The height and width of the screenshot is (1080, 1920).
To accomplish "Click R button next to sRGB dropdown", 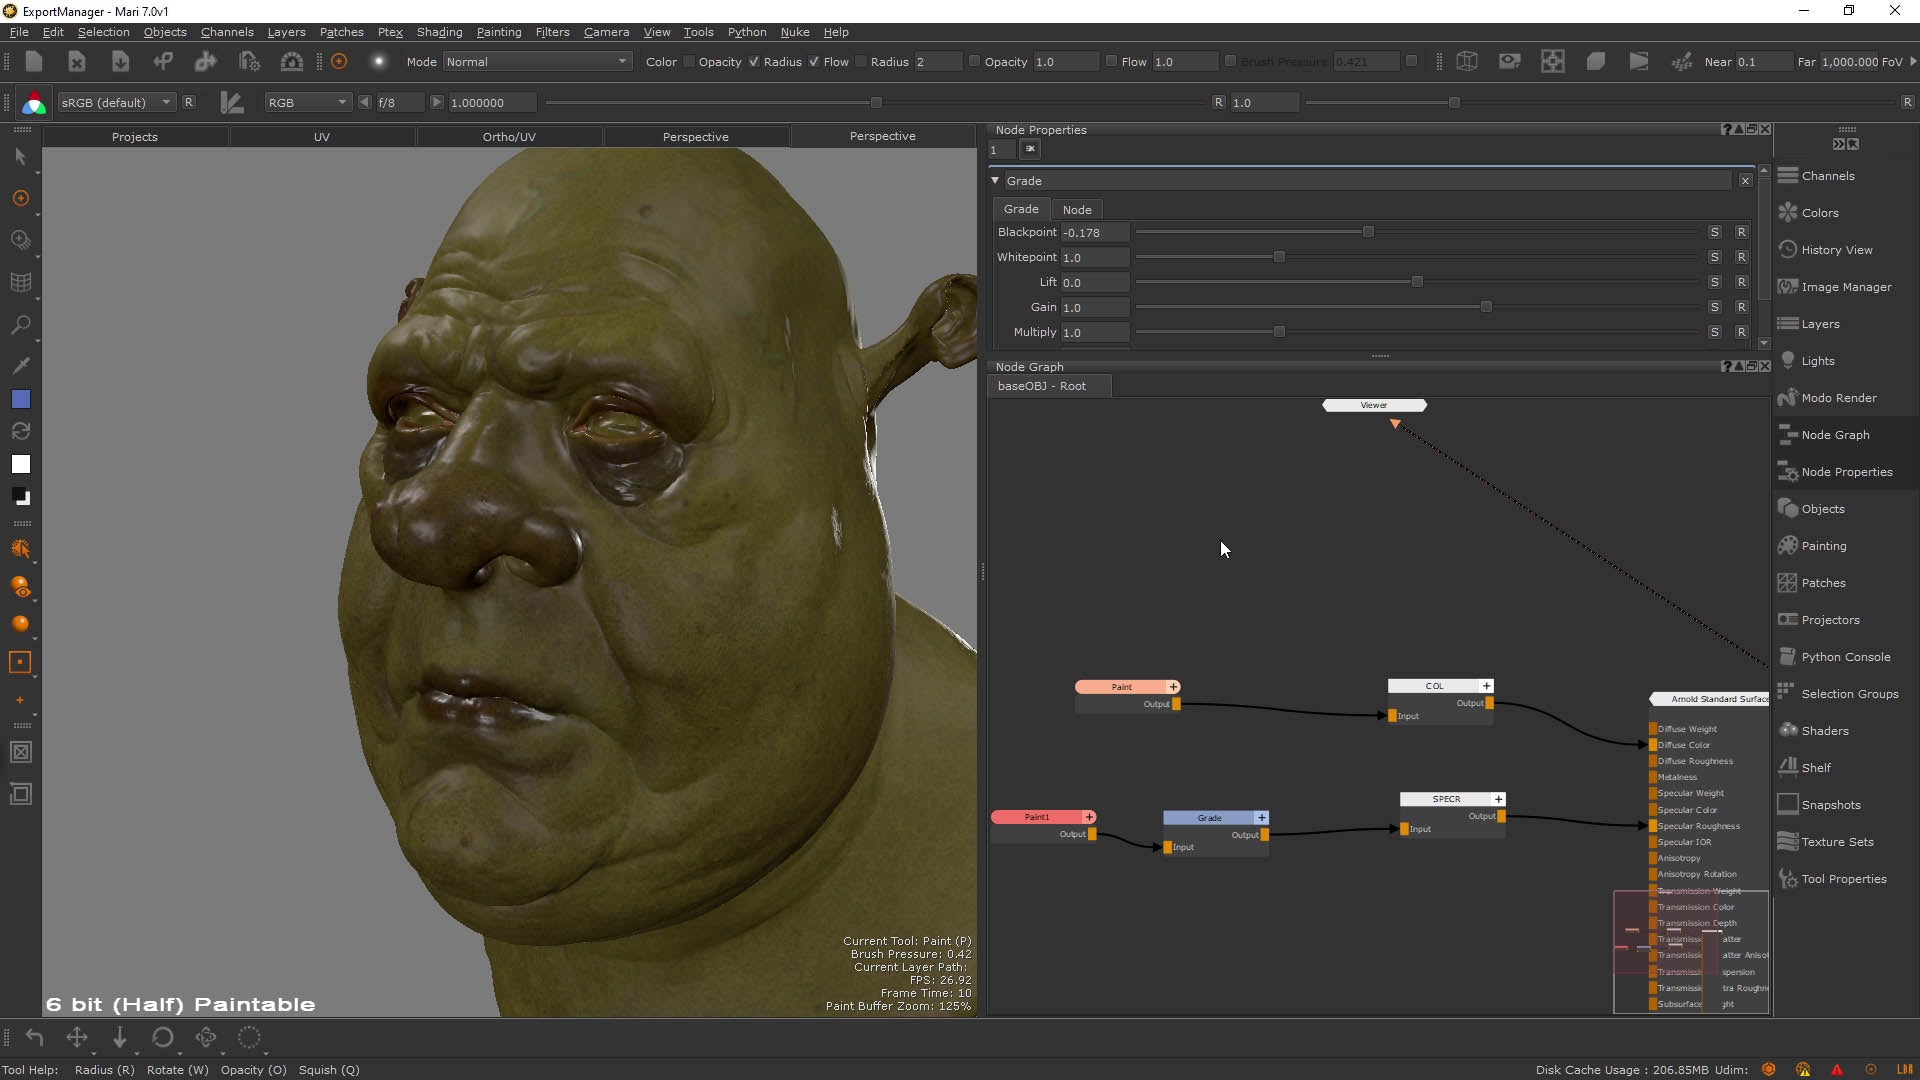I will point(188,102).
